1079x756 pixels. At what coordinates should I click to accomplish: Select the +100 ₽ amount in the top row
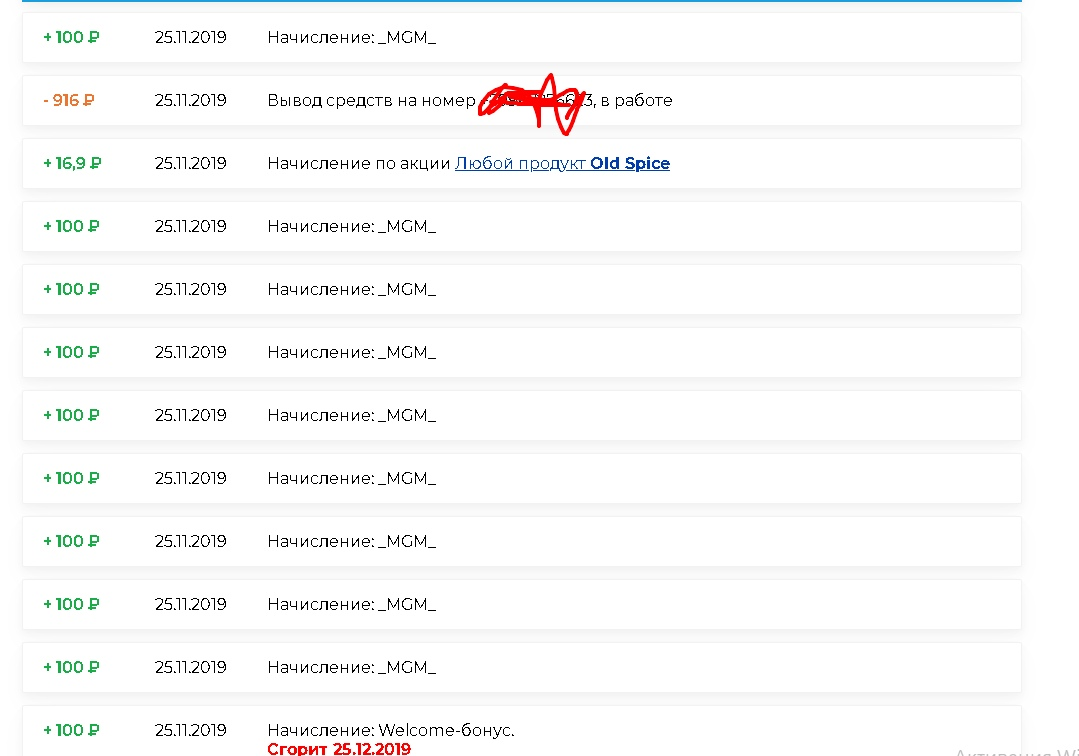coord(71,37)
